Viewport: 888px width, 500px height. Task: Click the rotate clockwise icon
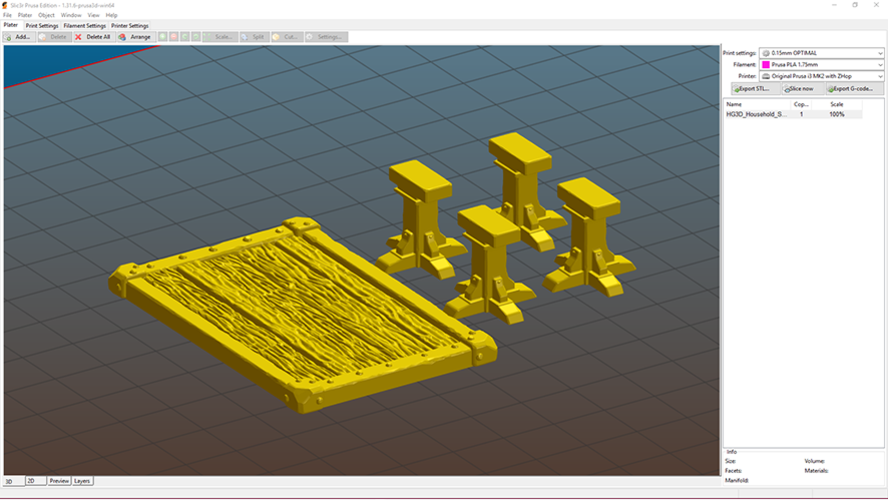point(196,37)
